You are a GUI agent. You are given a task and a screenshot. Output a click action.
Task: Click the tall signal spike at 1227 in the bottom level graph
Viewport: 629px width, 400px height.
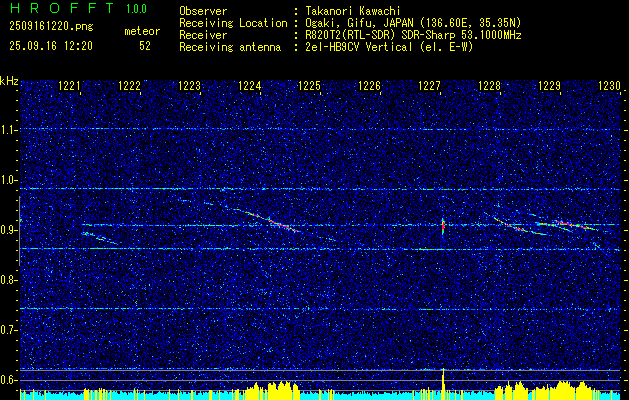point(443,384)
